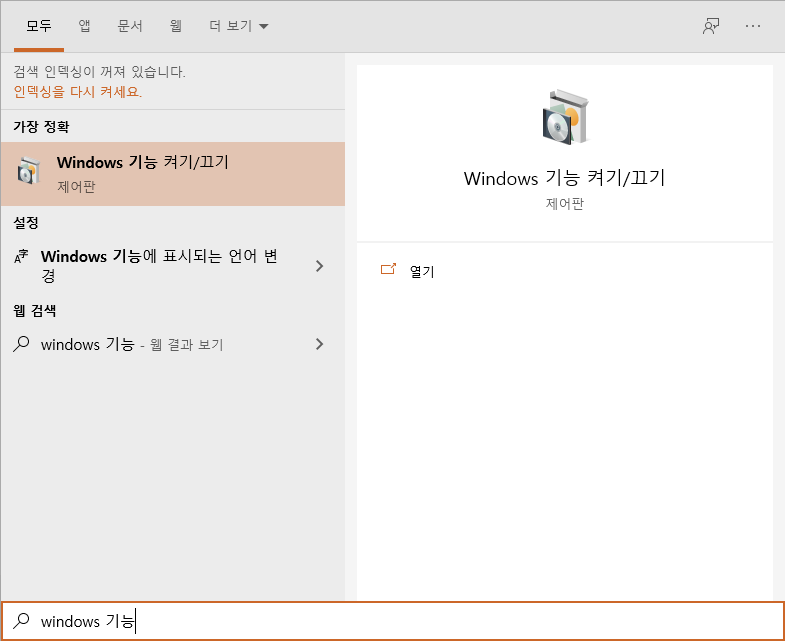Select windows 기능 - 웹 결과 보기
The image size is (785, 641).
173,344
